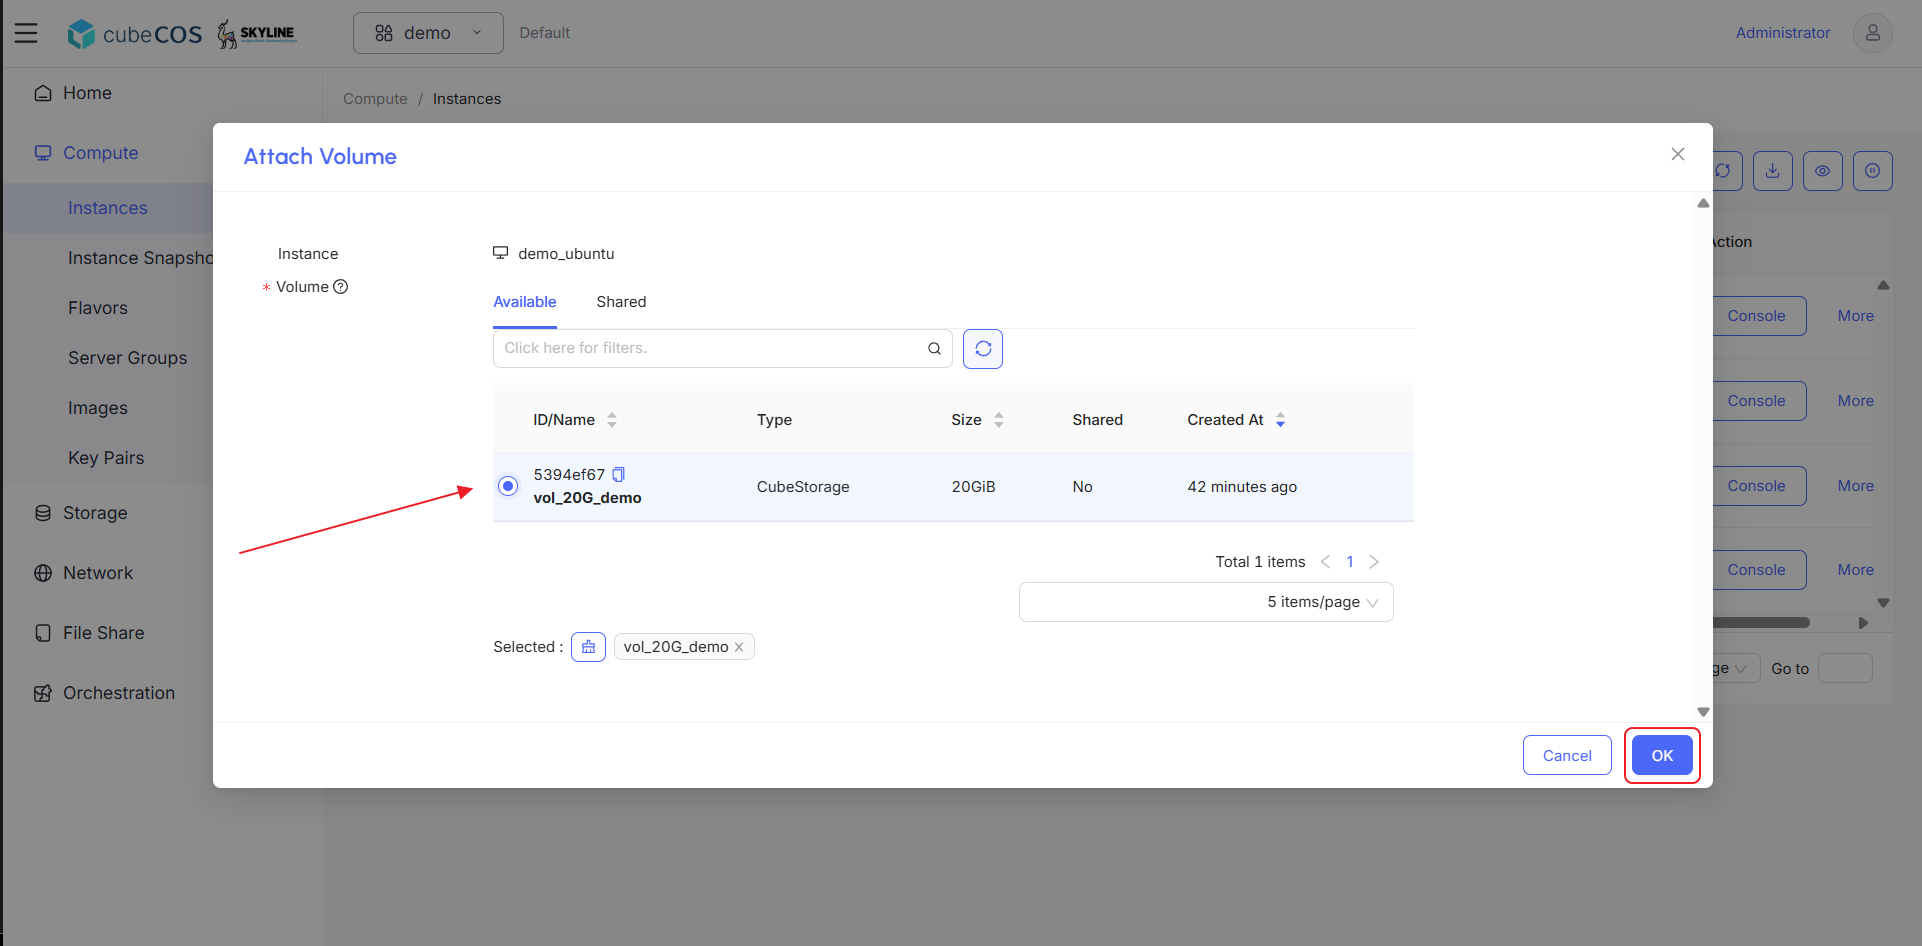
Task: Click the search magnifier in the filter box
Action: tap(934, 348)
